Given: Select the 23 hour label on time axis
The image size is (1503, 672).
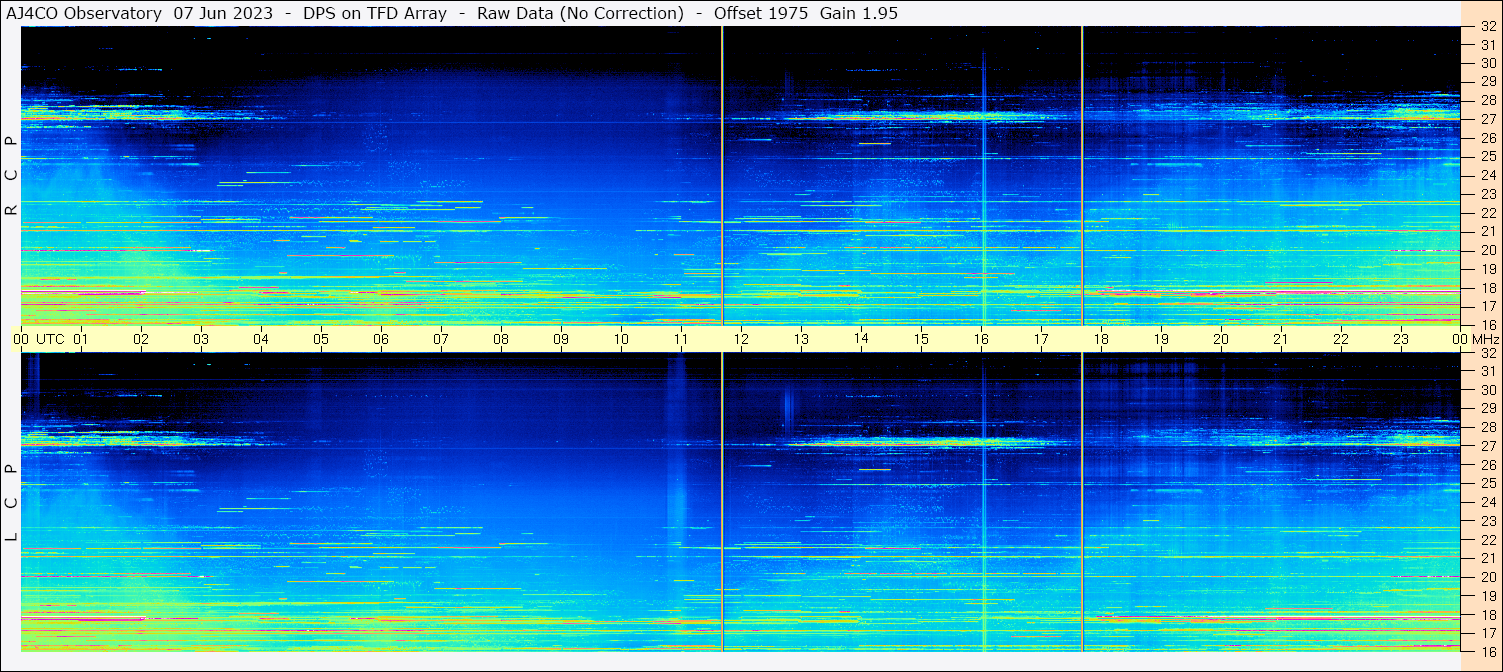Looking at the screenshot, I should [1400, 339].
